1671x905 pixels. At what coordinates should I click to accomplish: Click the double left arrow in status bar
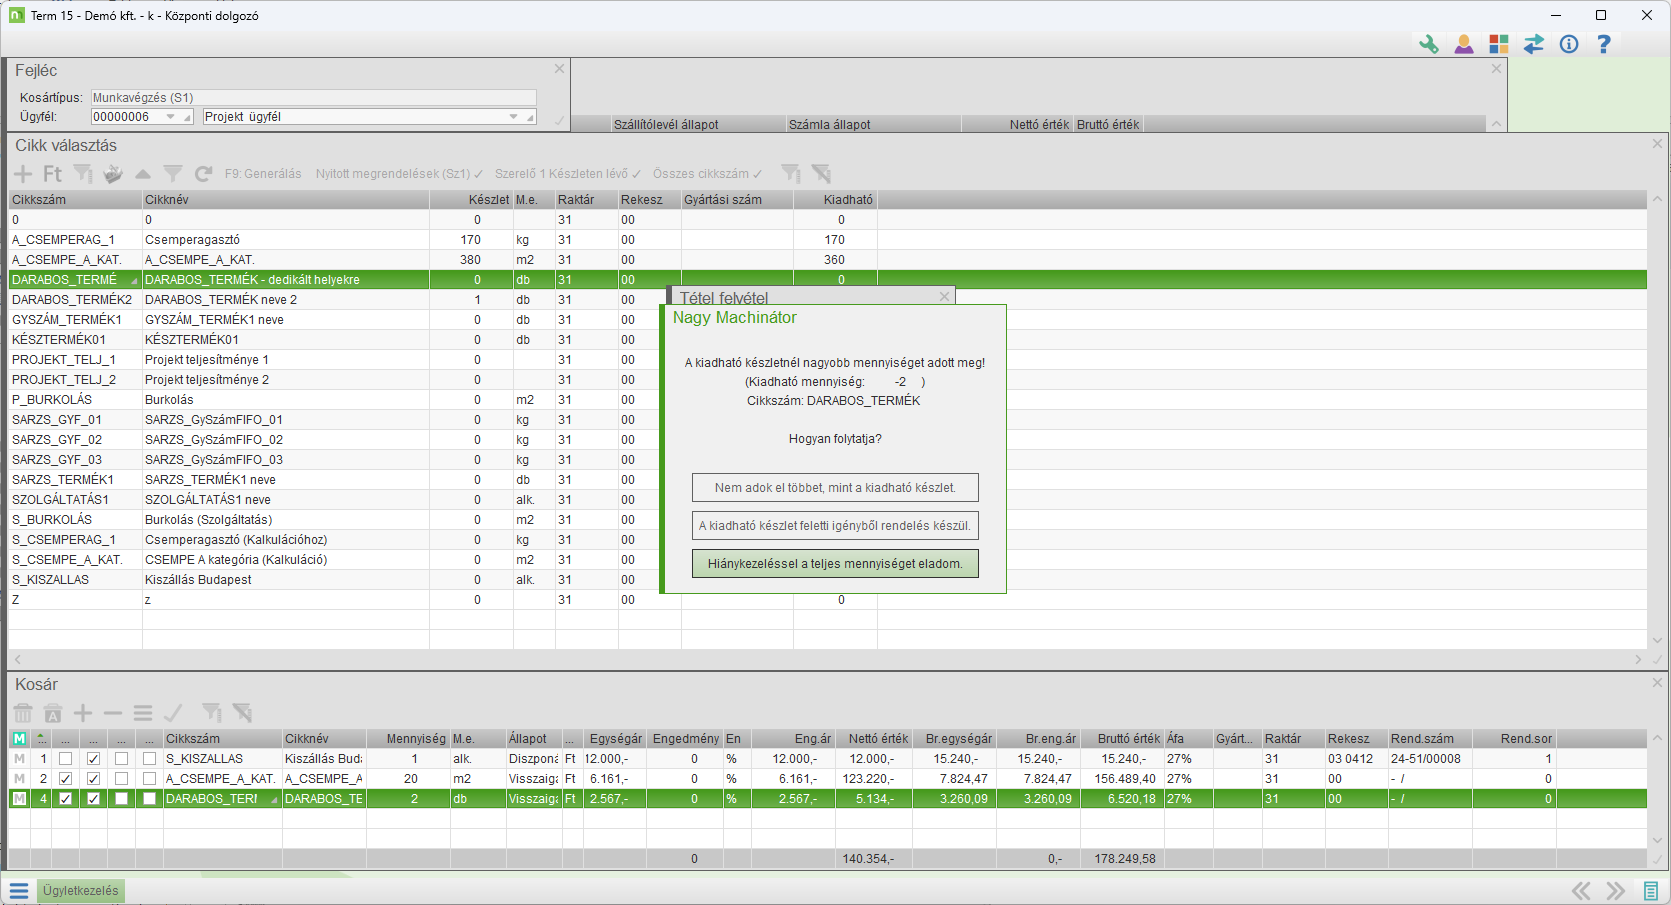tap(1581, 891)
